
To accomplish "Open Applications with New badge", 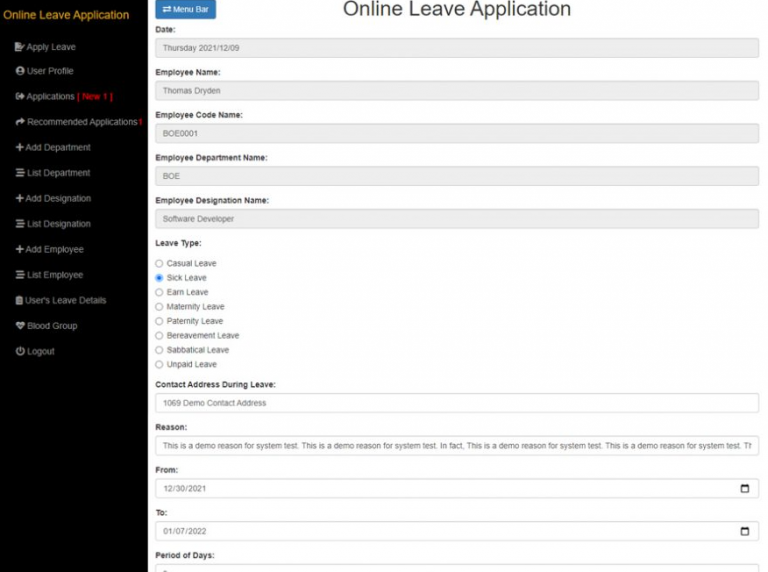I will (63, 97).
